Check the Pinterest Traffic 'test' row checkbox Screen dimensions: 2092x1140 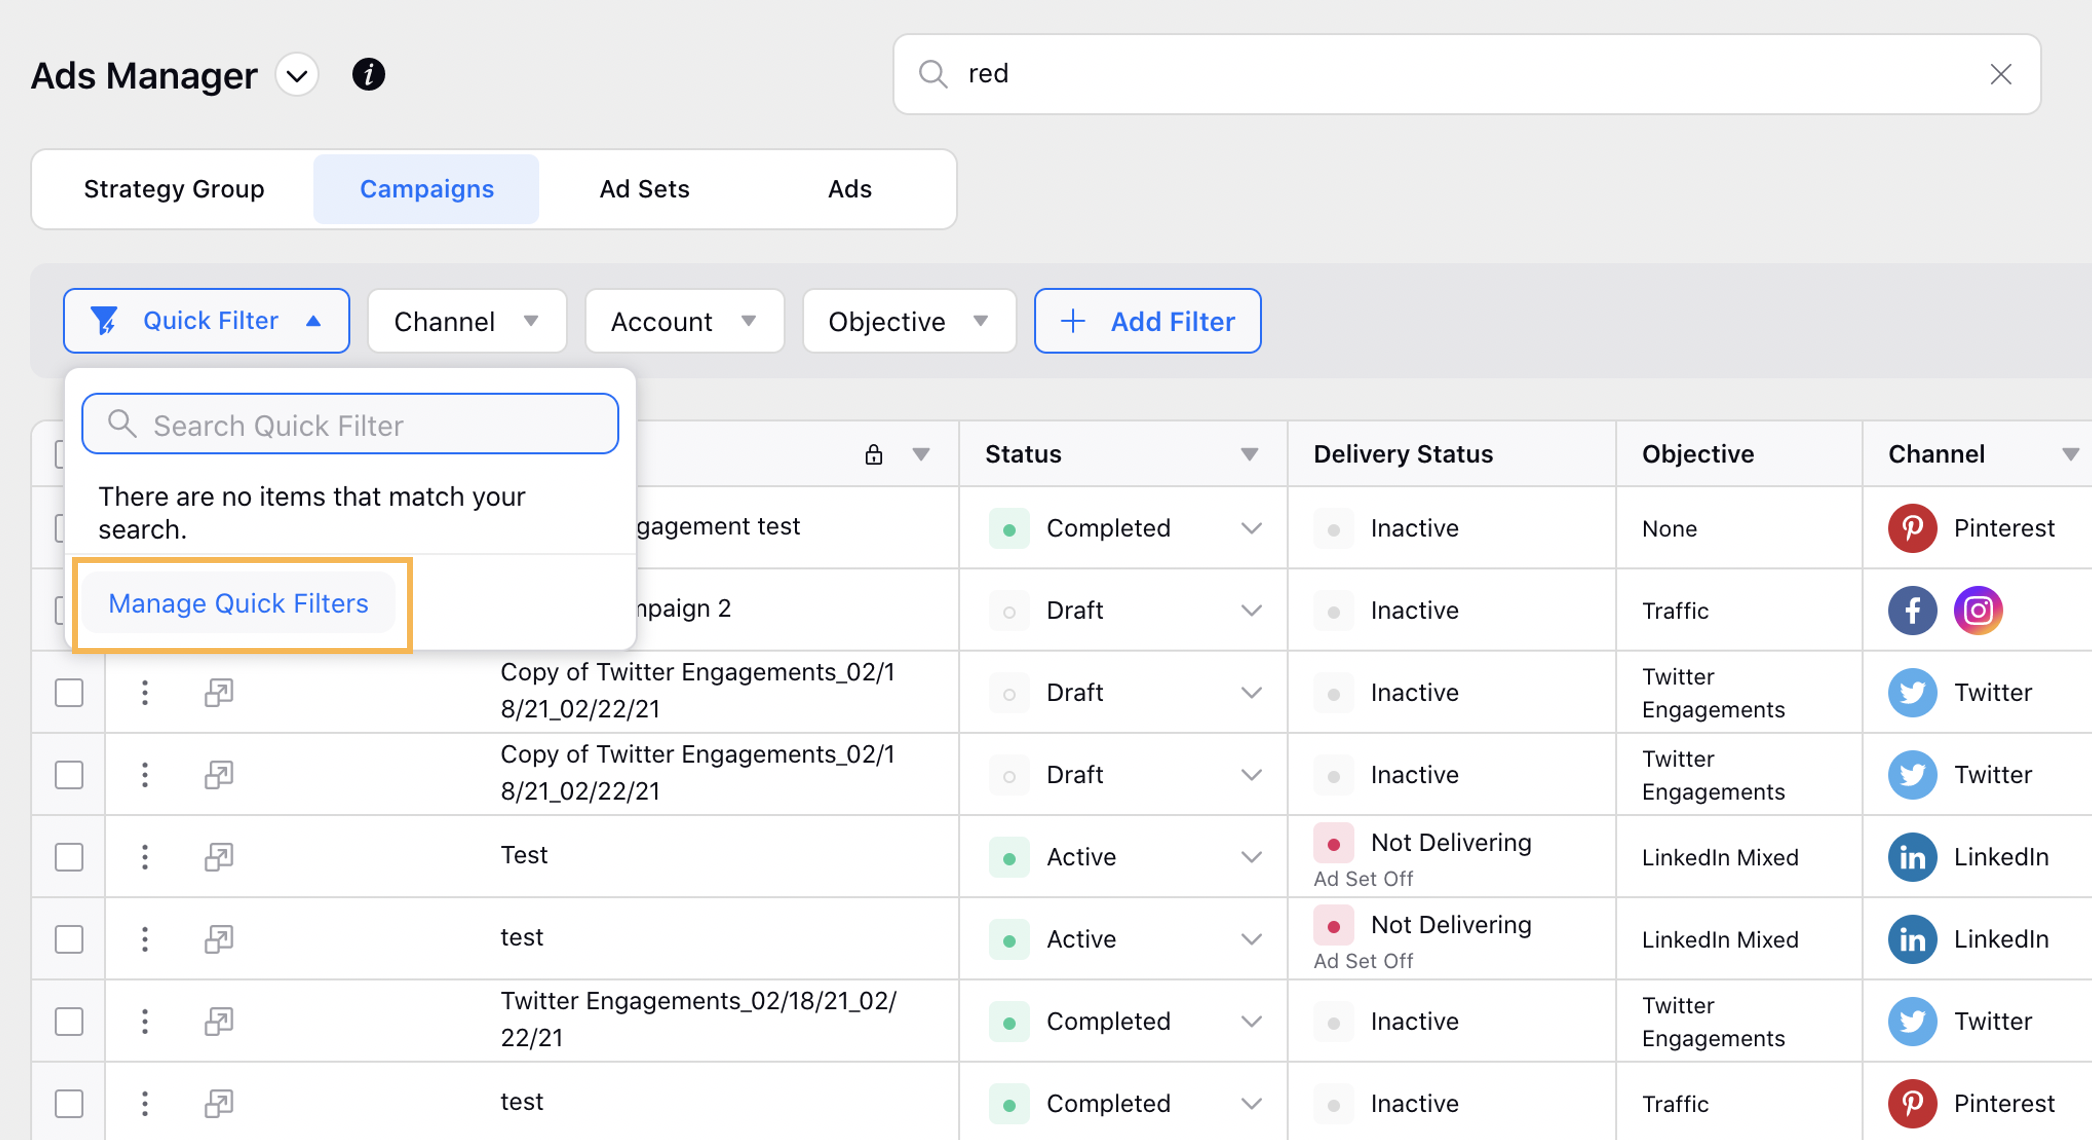(x=69, y=1104)
